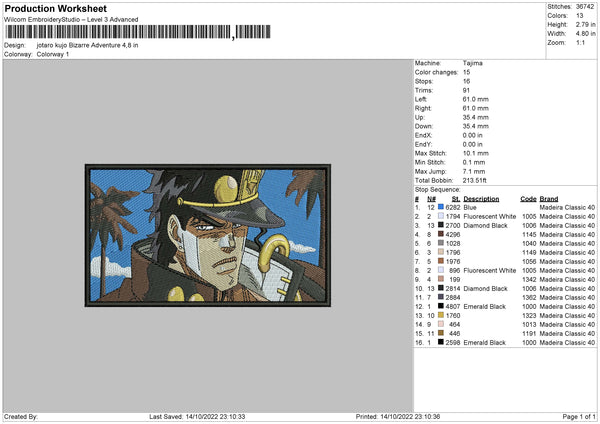Click the N# column header
Viewport: 600px width, 424px height.
pos(431,199)
